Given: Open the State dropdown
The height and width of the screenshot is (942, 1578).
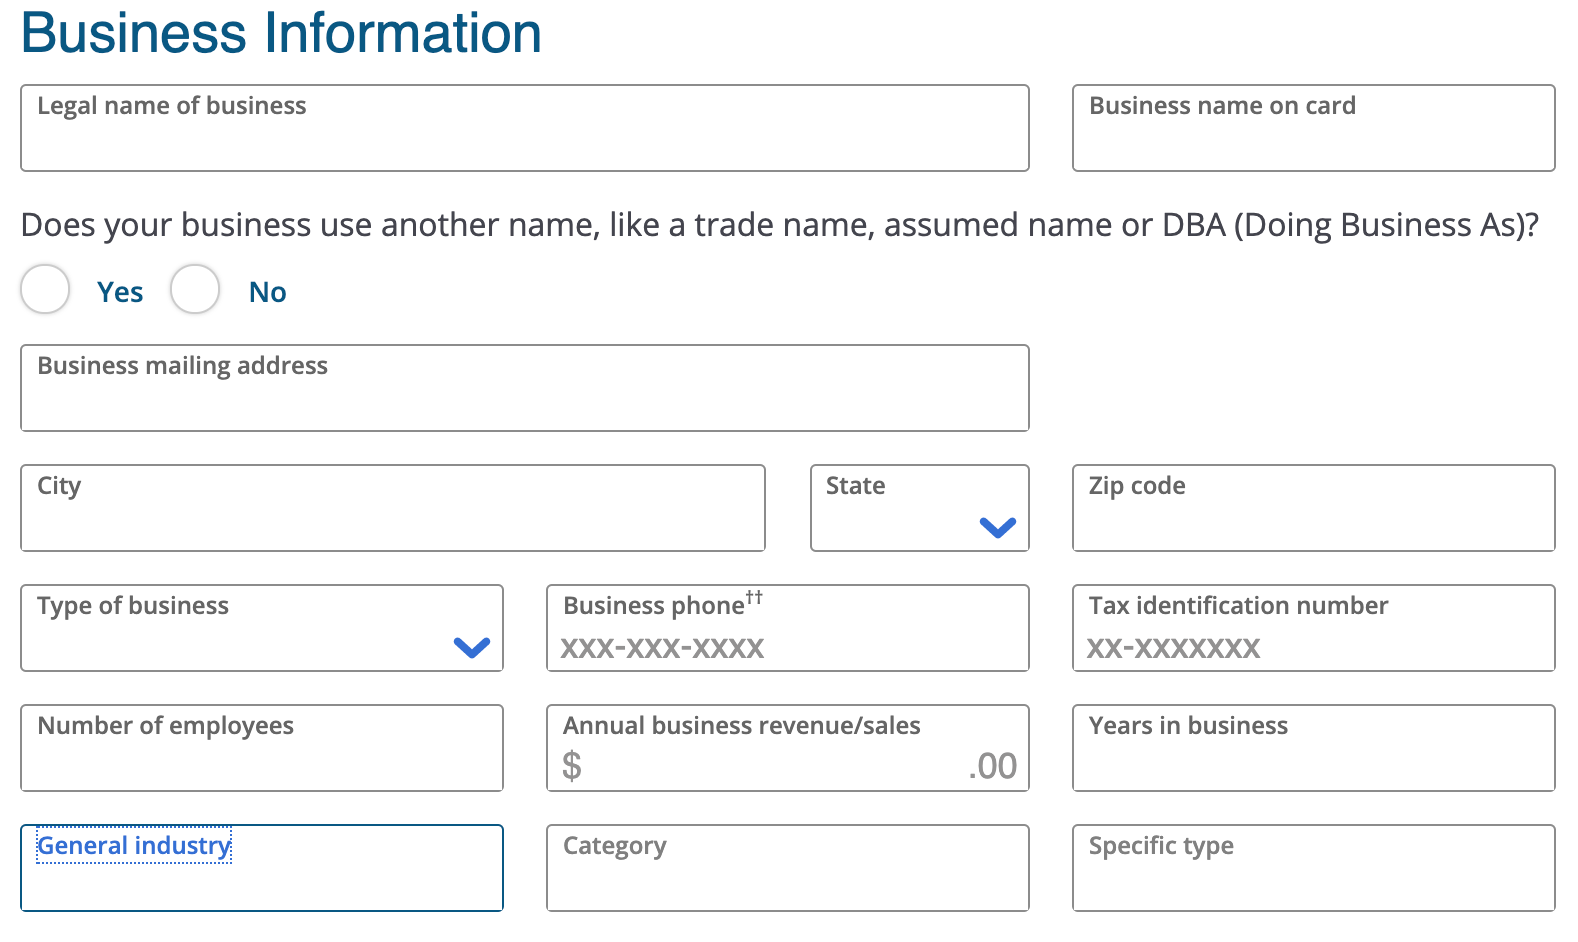Looking at the screenshot, I should (920, 508).
